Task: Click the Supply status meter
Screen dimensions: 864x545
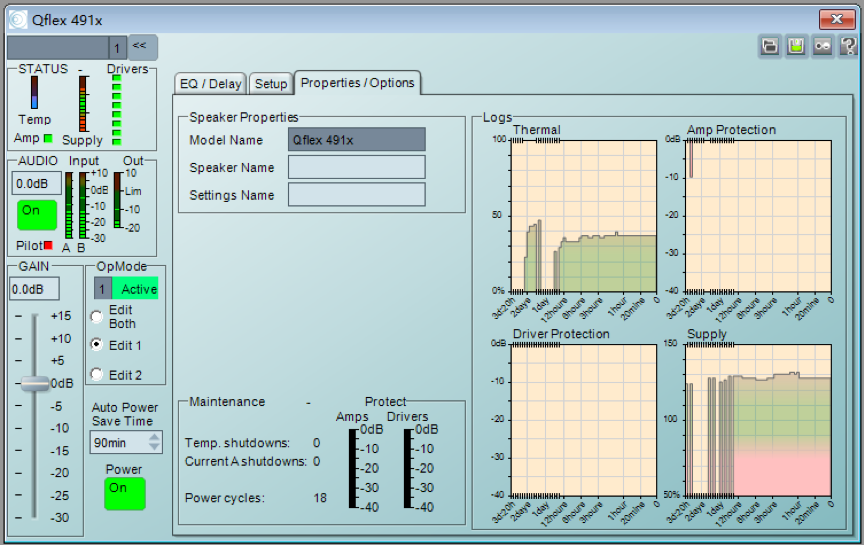Action: pos(83,104)
